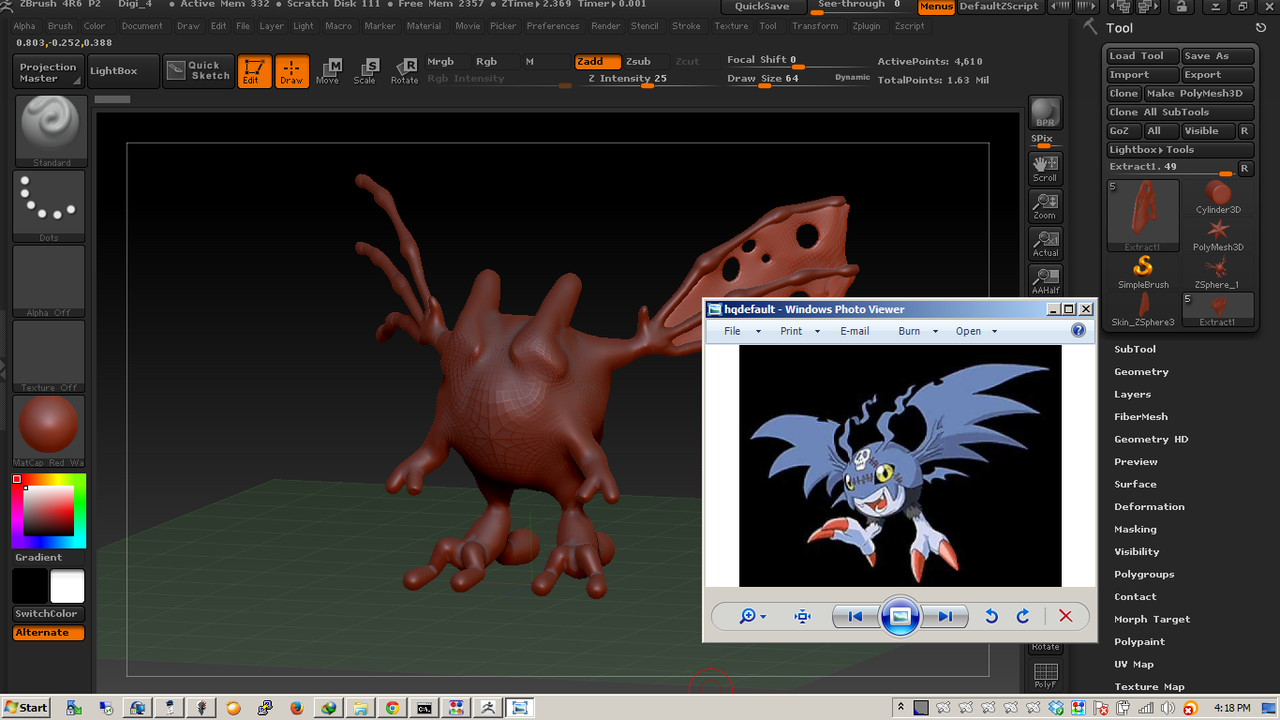Select the Rotate transform tool
Image resolution: width=1280 pixels, height=720 pixels.
[404, 71]
